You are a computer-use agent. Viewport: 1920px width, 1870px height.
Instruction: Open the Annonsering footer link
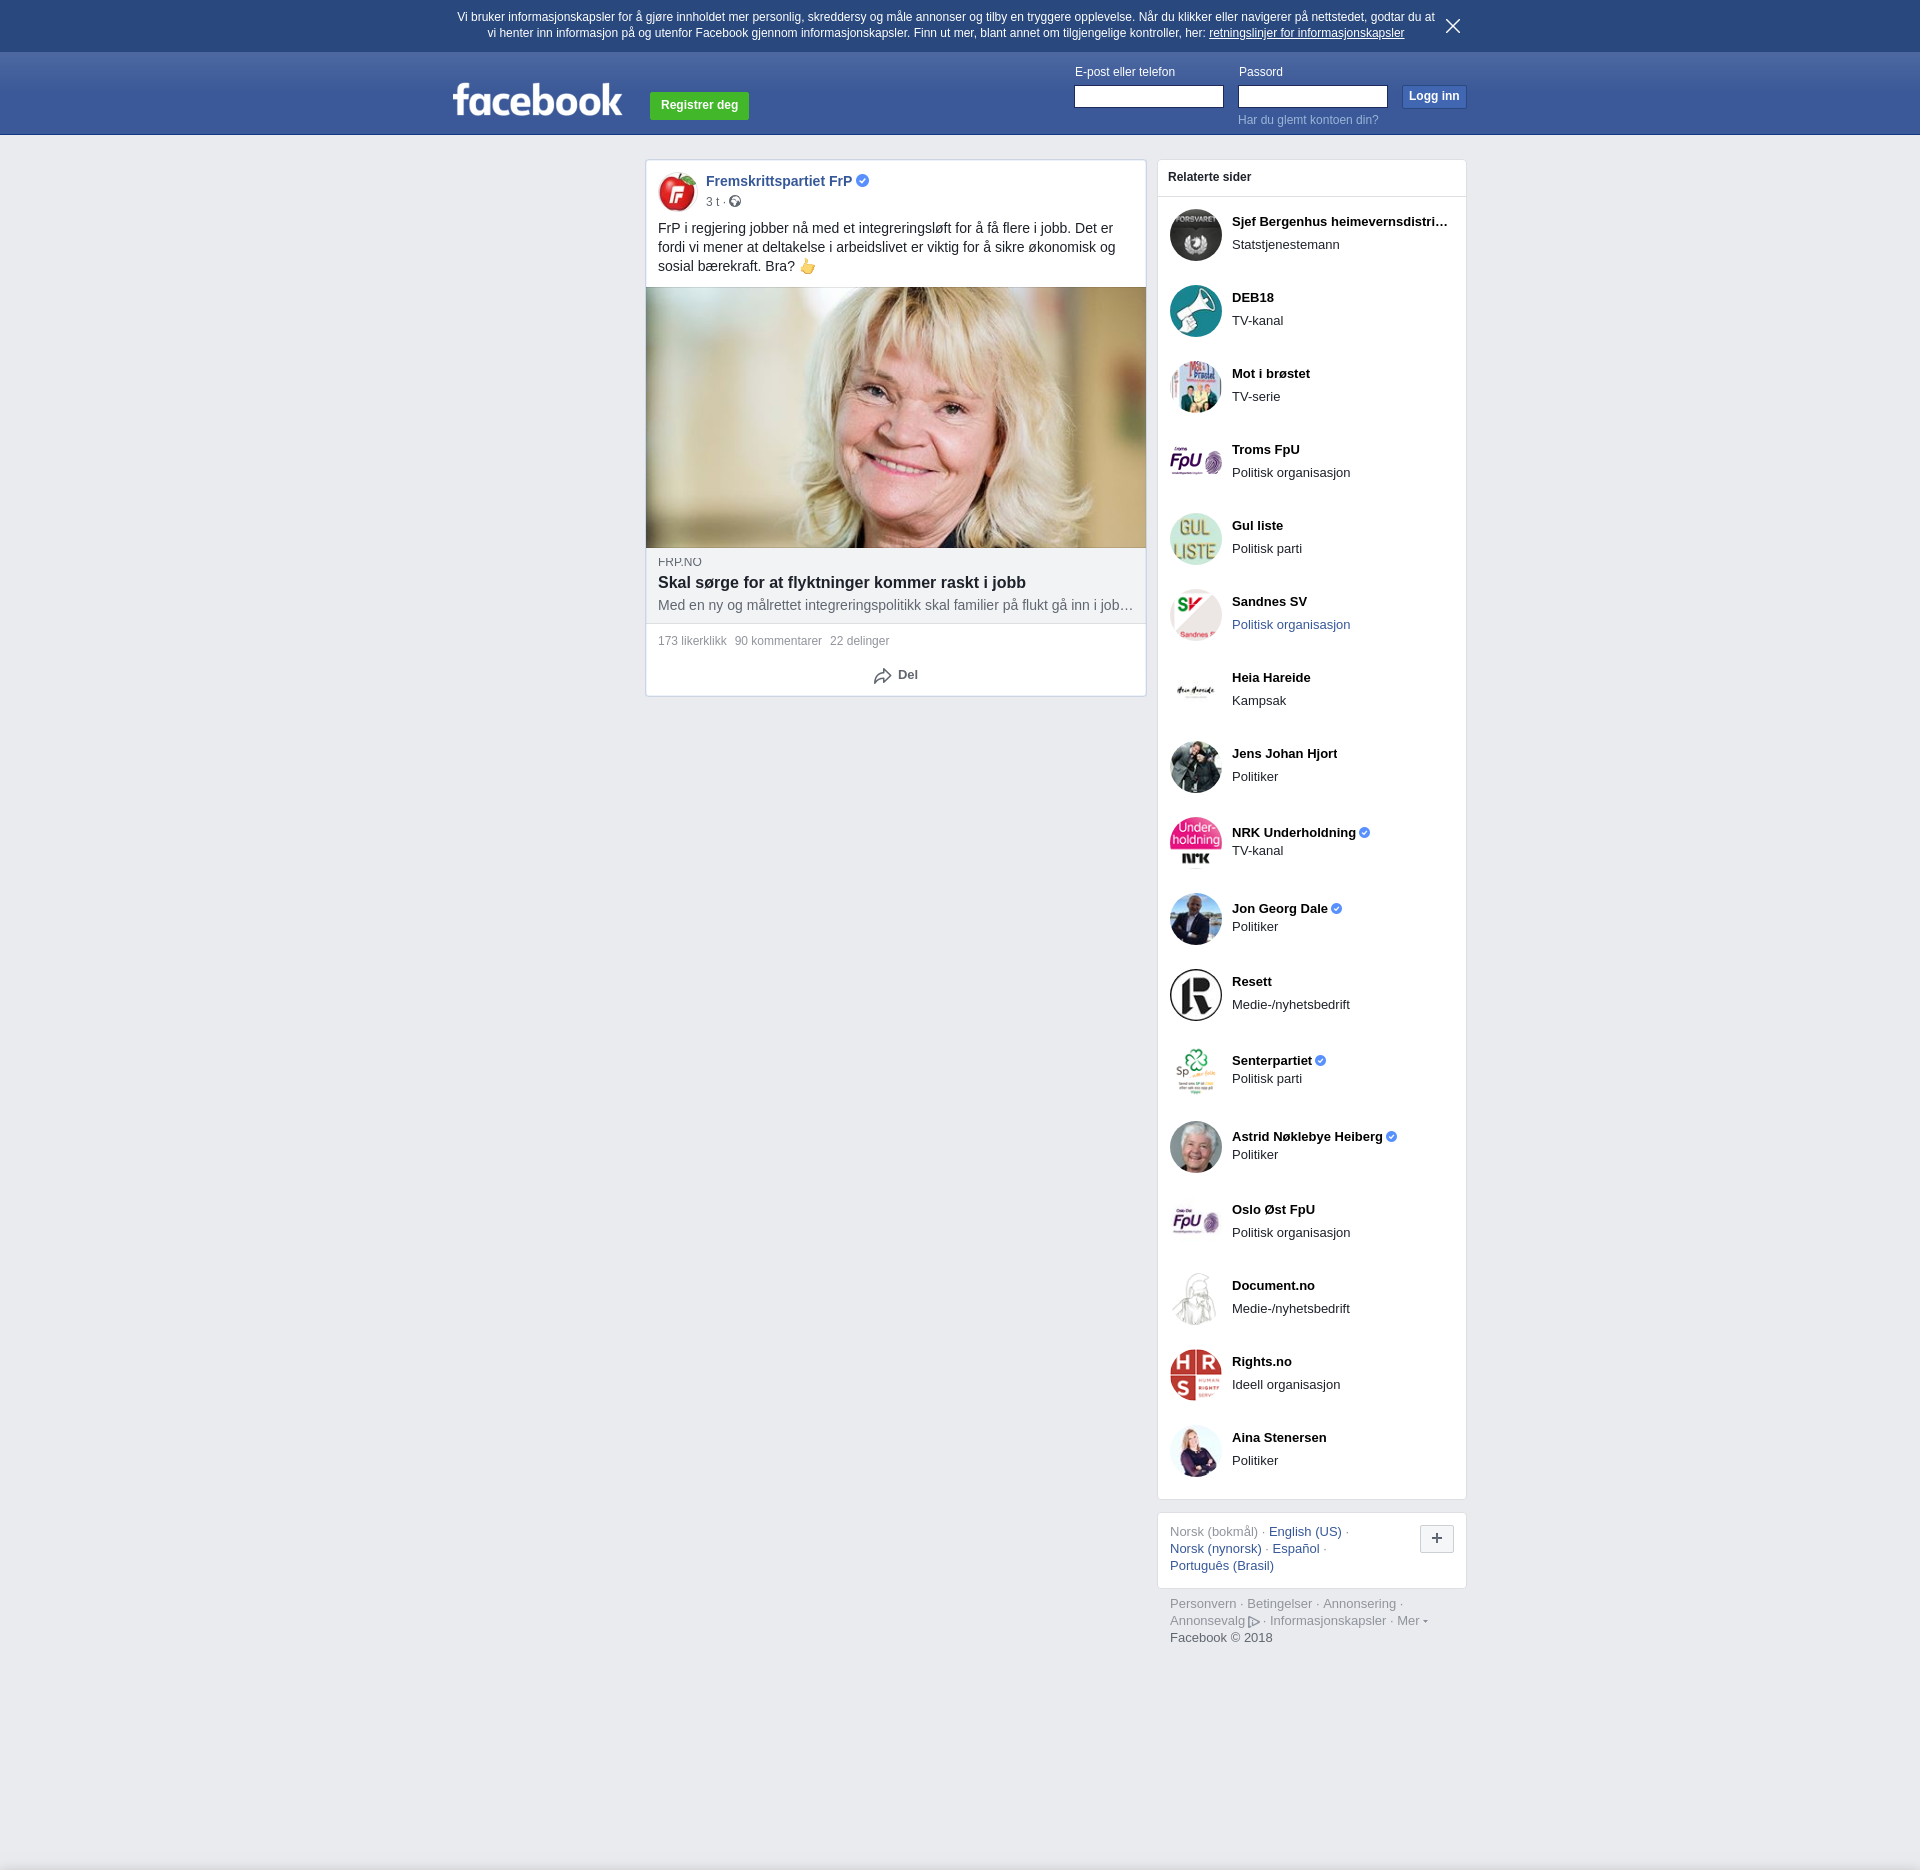tap(1359, 1604)
